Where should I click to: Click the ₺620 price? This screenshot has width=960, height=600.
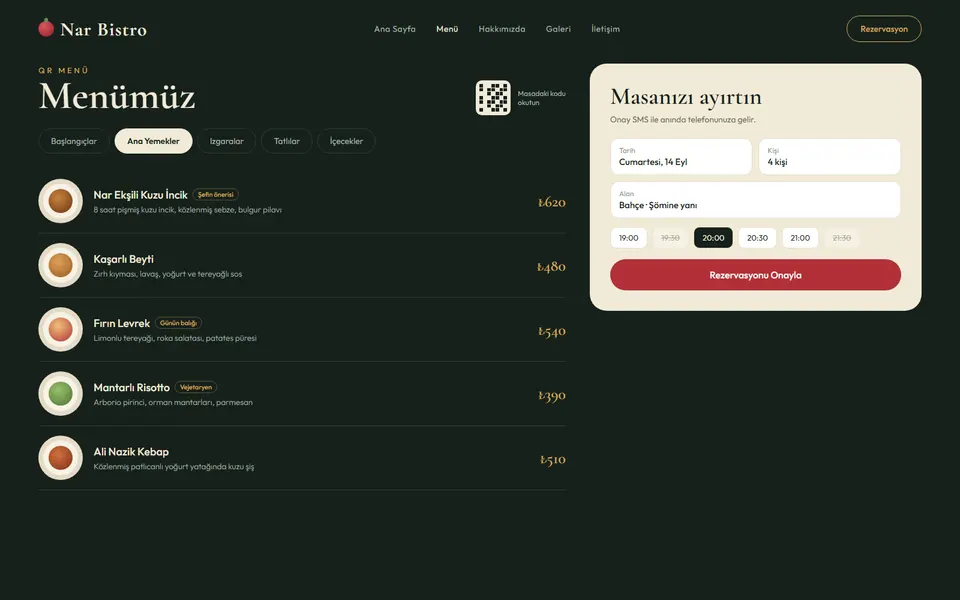click(552, 202)
